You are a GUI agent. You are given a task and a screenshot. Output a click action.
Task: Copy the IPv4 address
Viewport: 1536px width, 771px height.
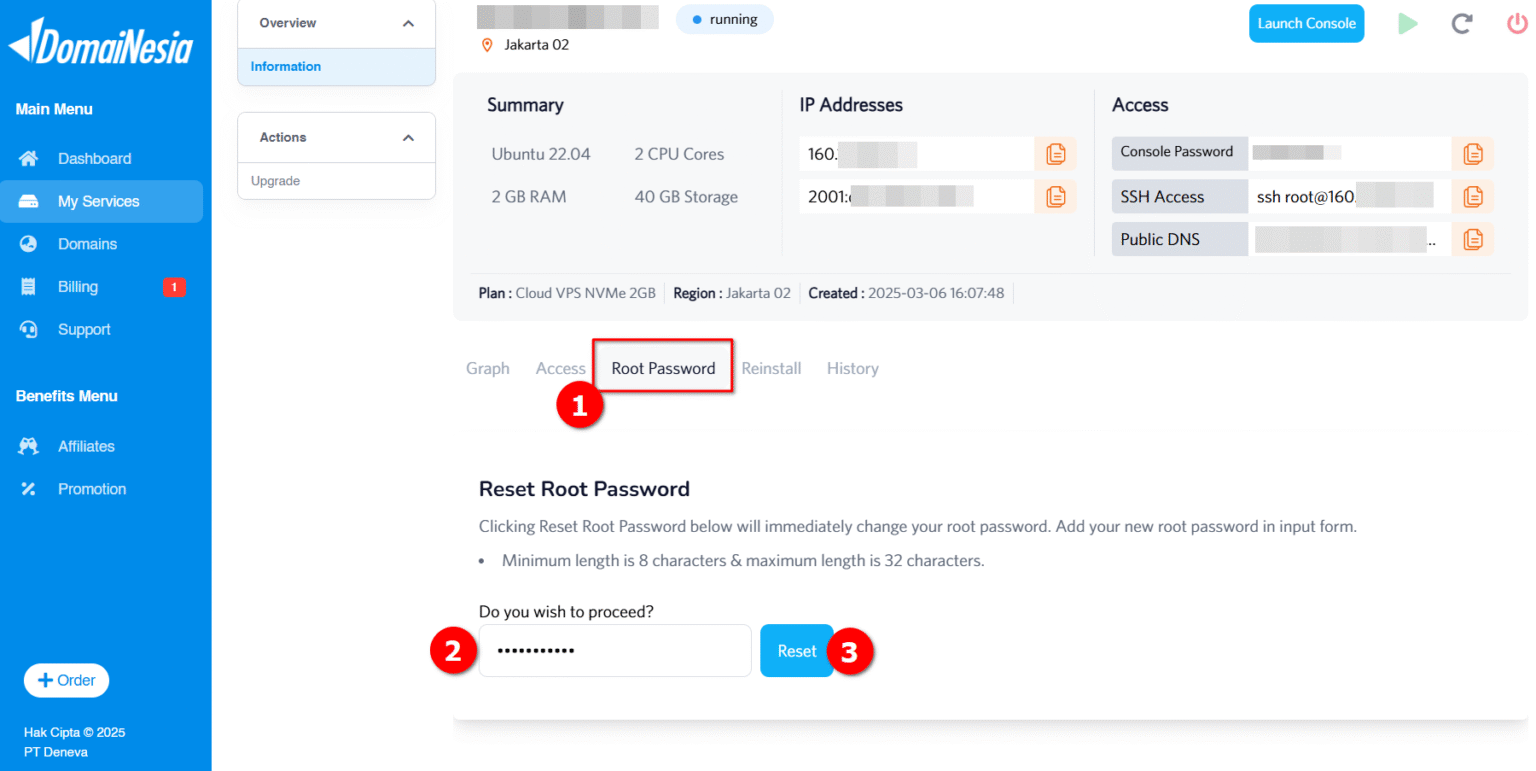1055,153
